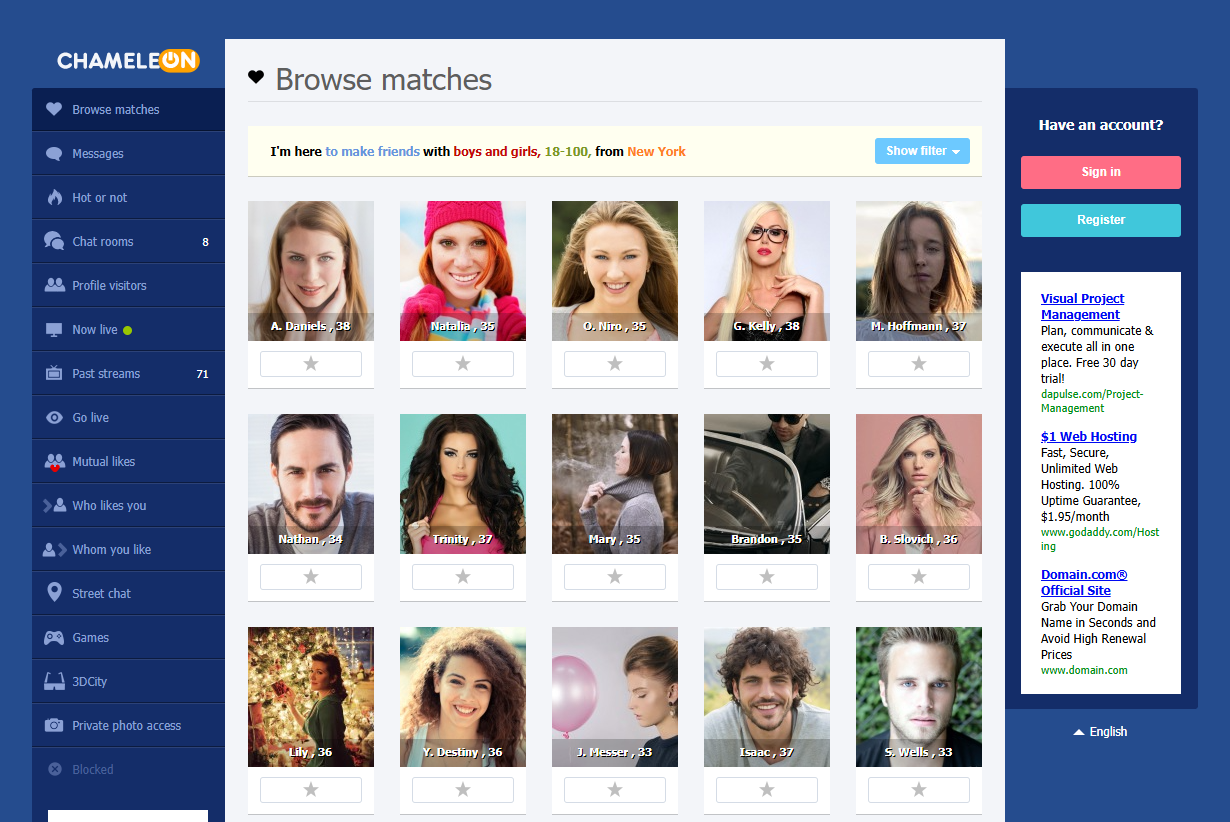
Task: Toggle favorite star under S. Wells
Action: pyautogui.click(x=919, y=790)
